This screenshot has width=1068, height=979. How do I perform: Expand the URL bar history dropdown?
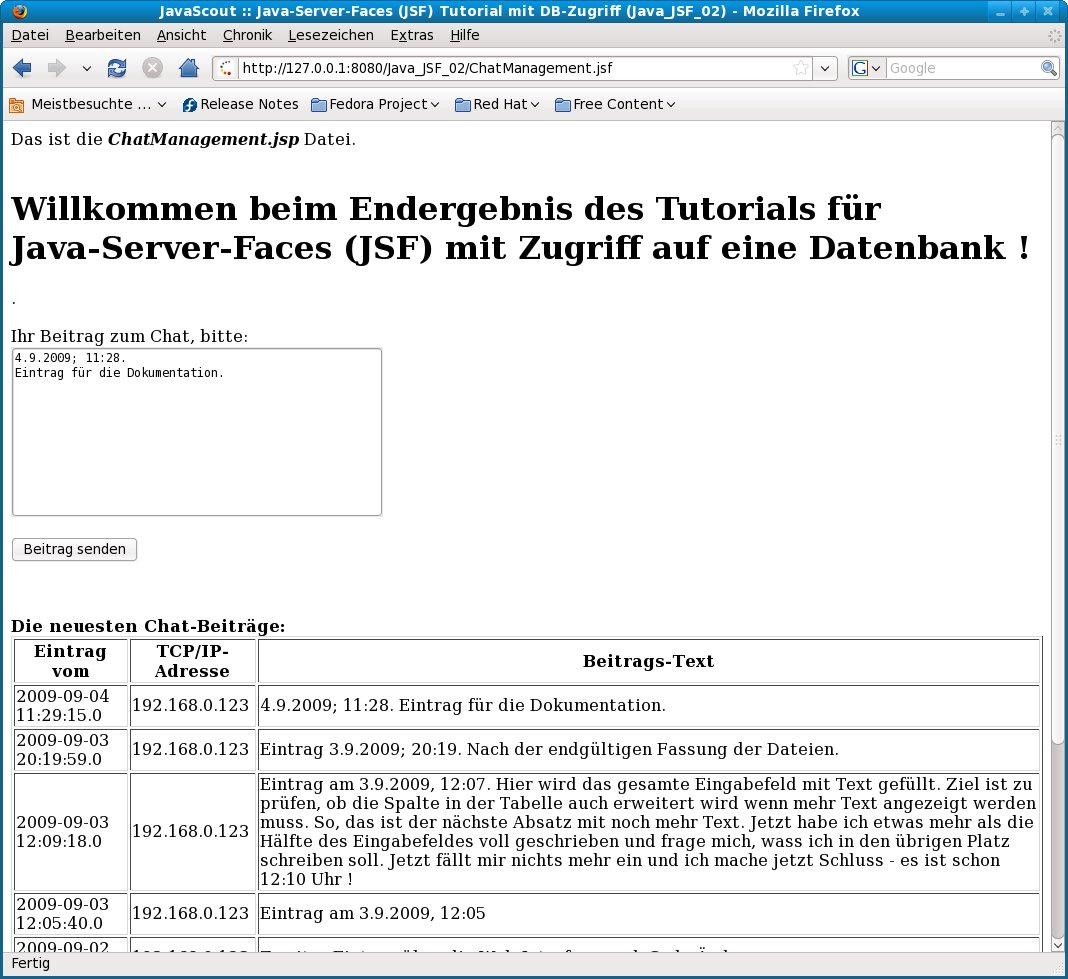coord(825,68)
